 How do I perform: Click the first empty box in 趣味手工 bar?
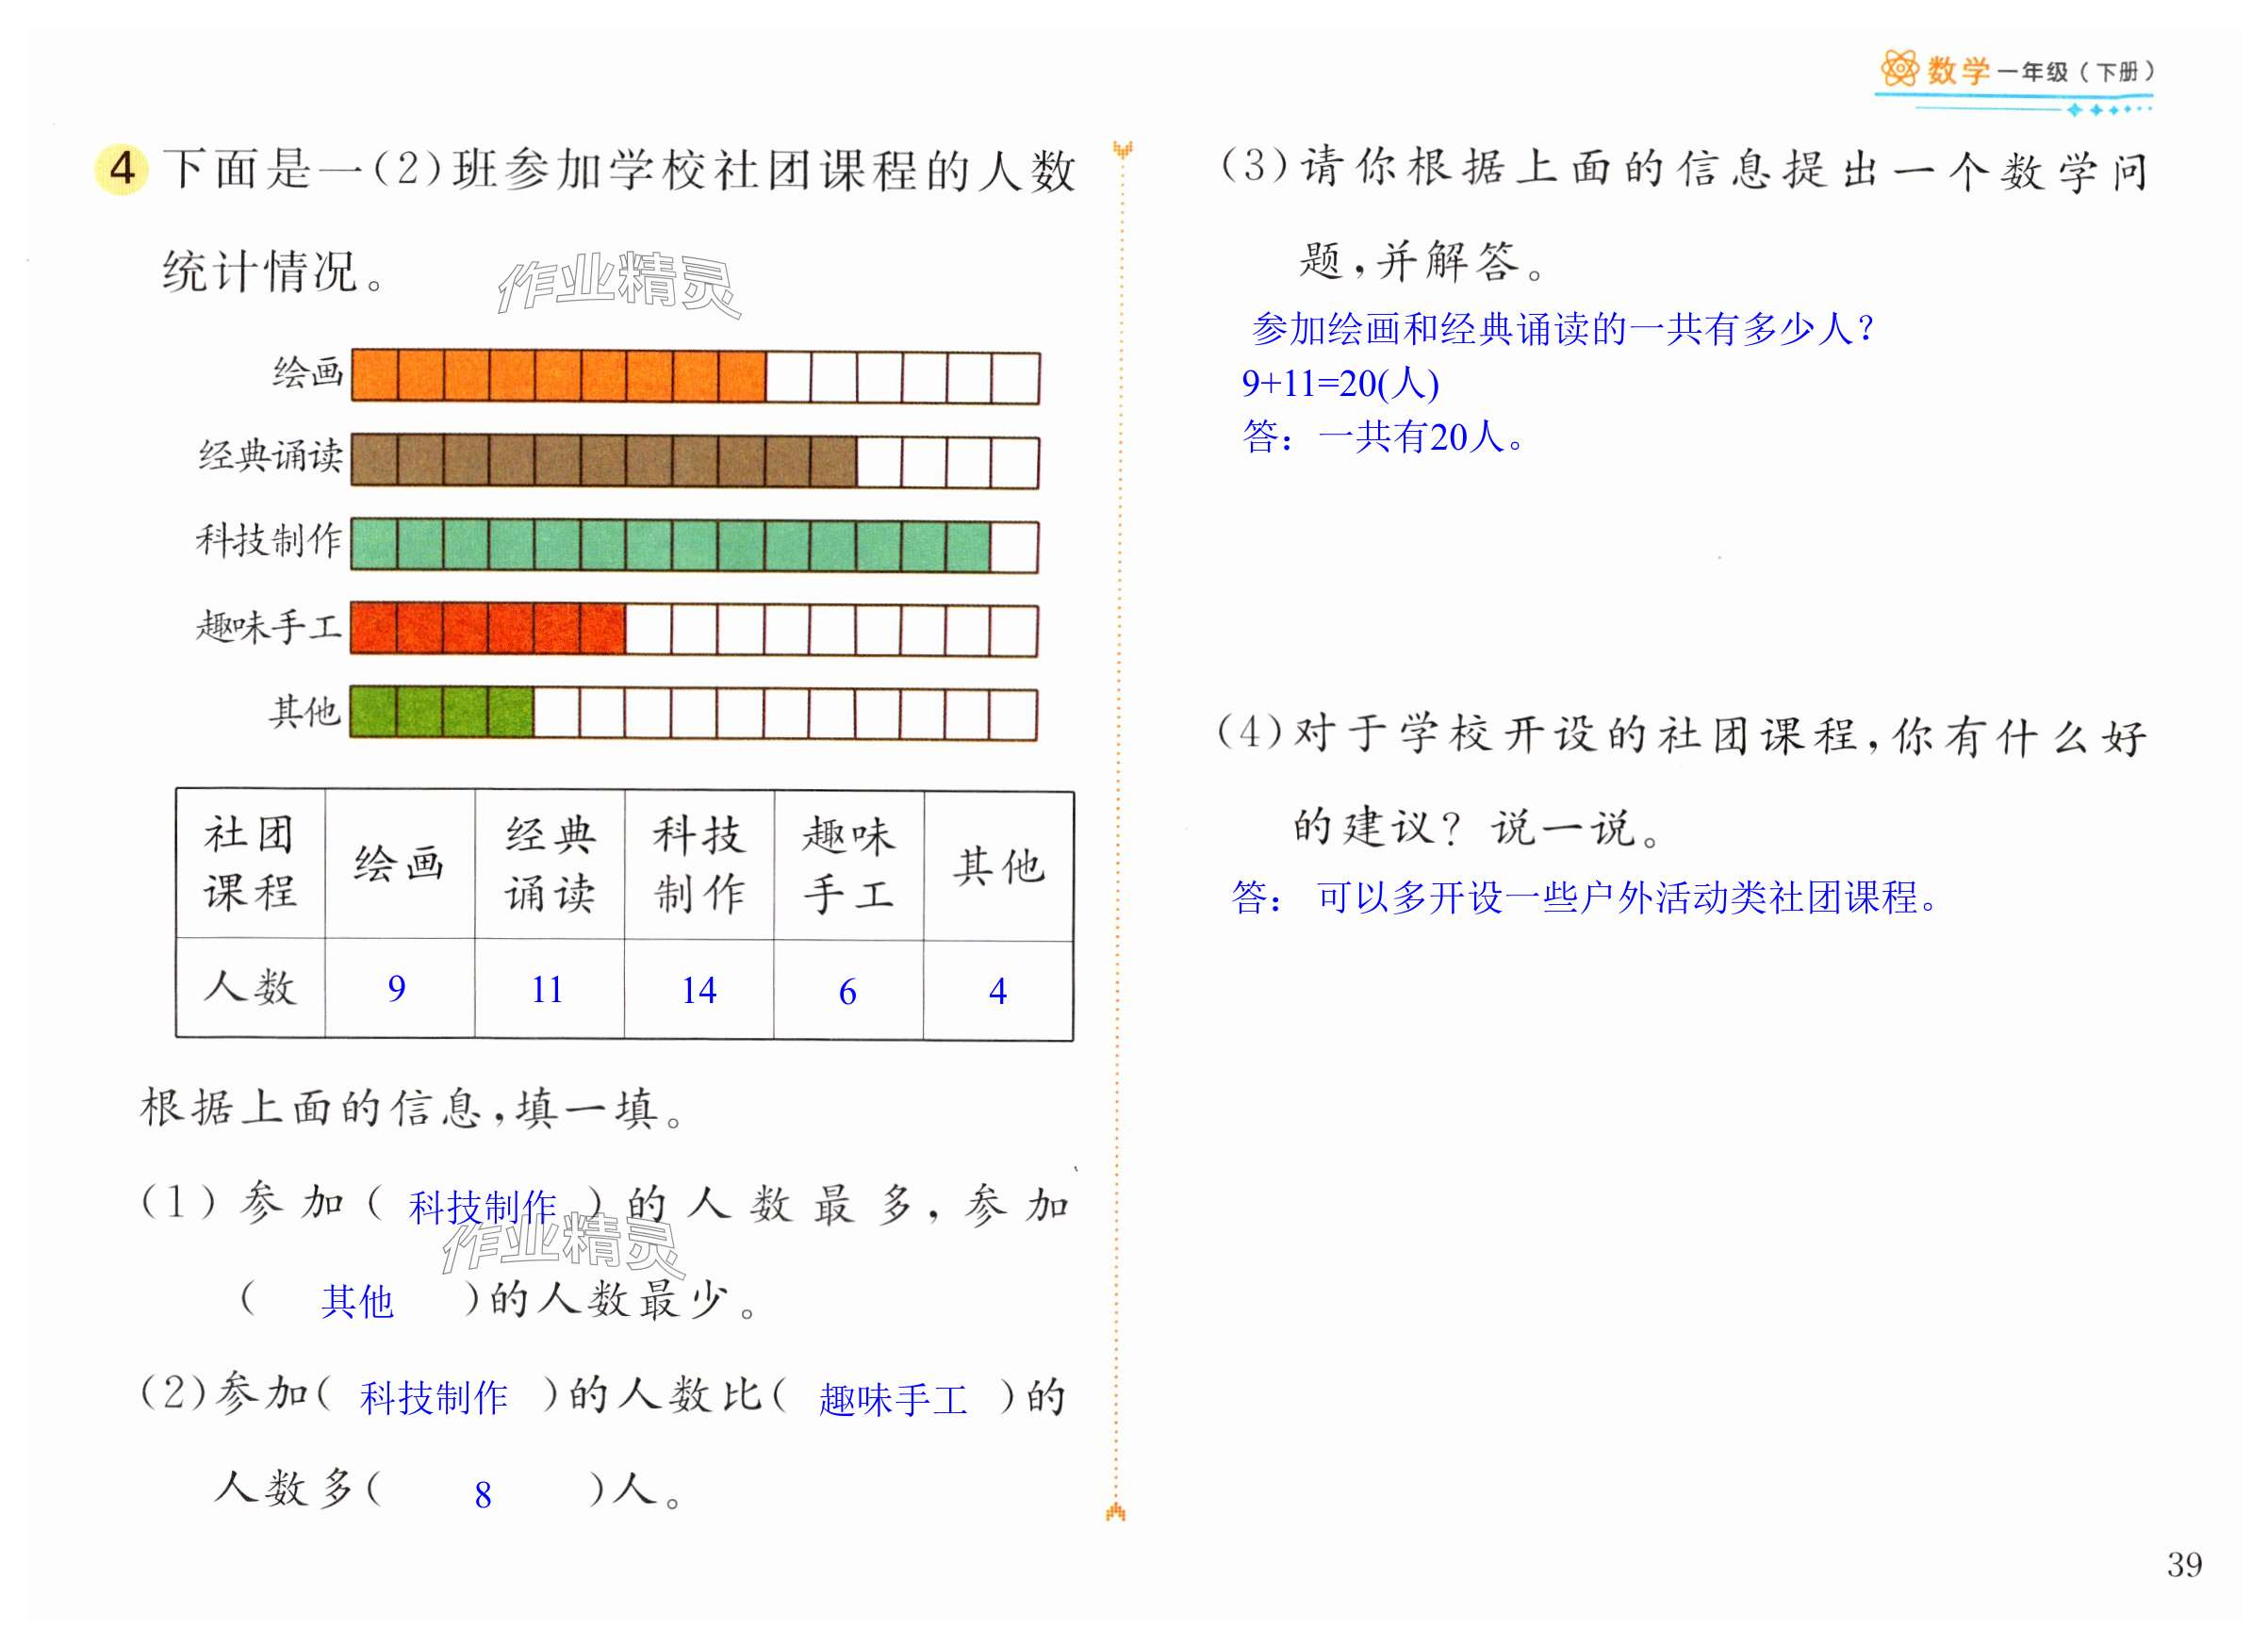648,631
